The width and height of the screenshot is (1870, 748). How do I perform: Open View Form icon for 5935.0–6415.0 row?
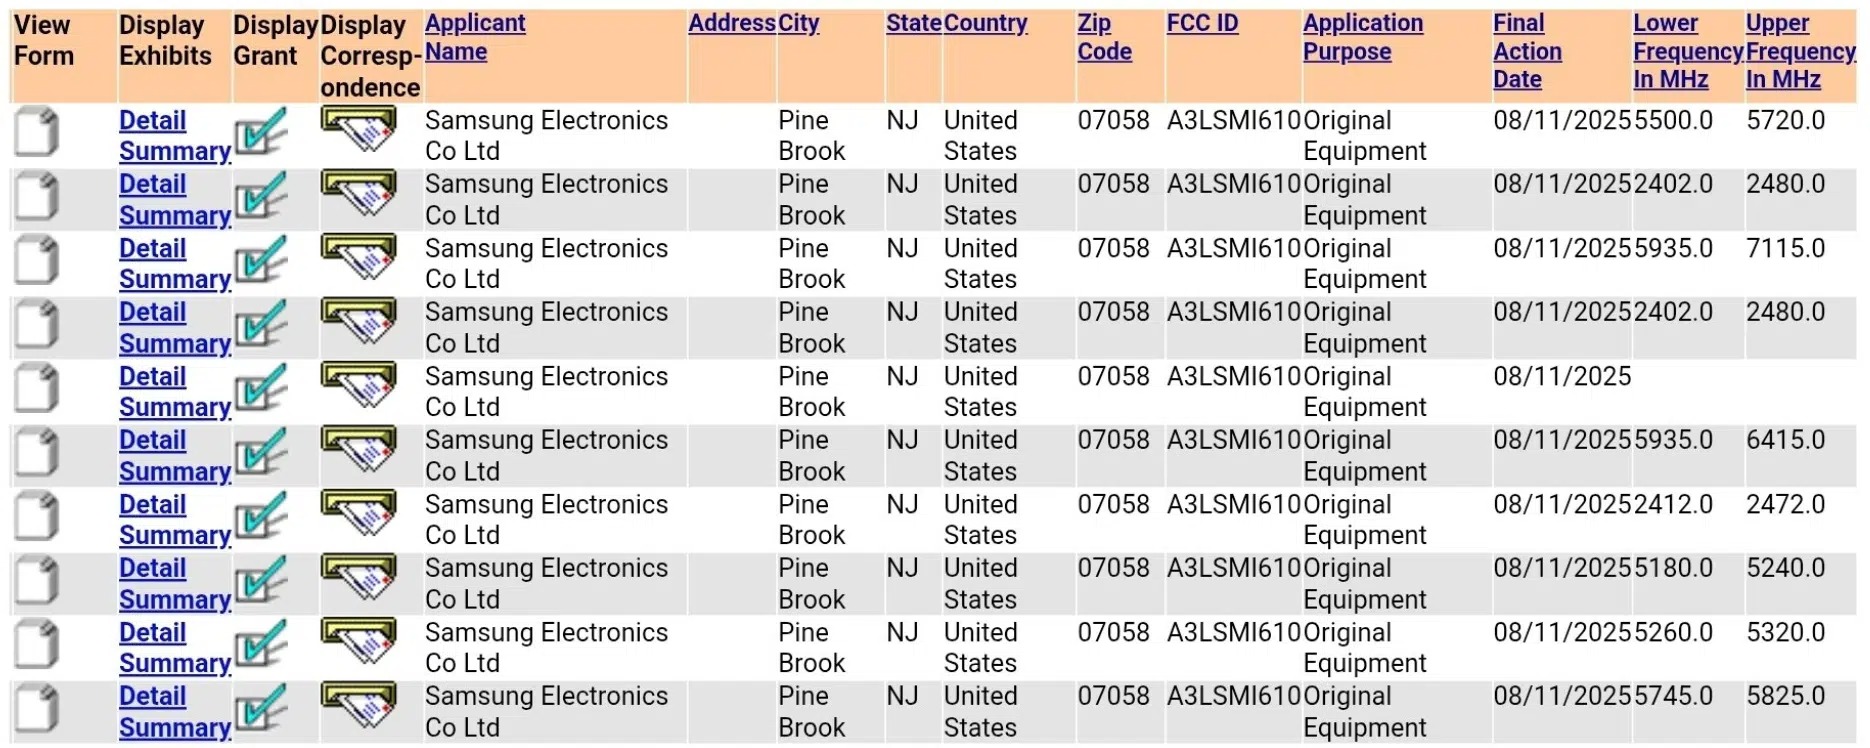click(x=37, y=452)
